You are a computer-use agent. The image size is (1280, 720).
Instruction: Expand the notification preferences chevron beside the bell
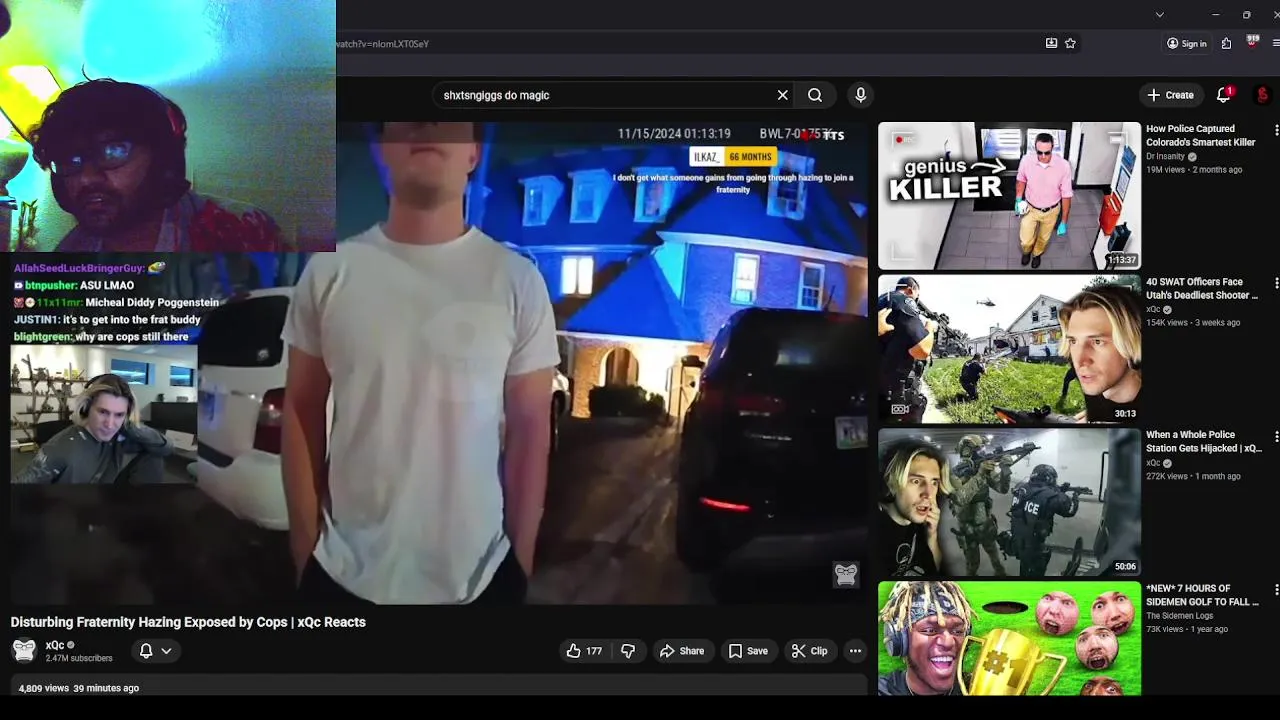[166, 651]
